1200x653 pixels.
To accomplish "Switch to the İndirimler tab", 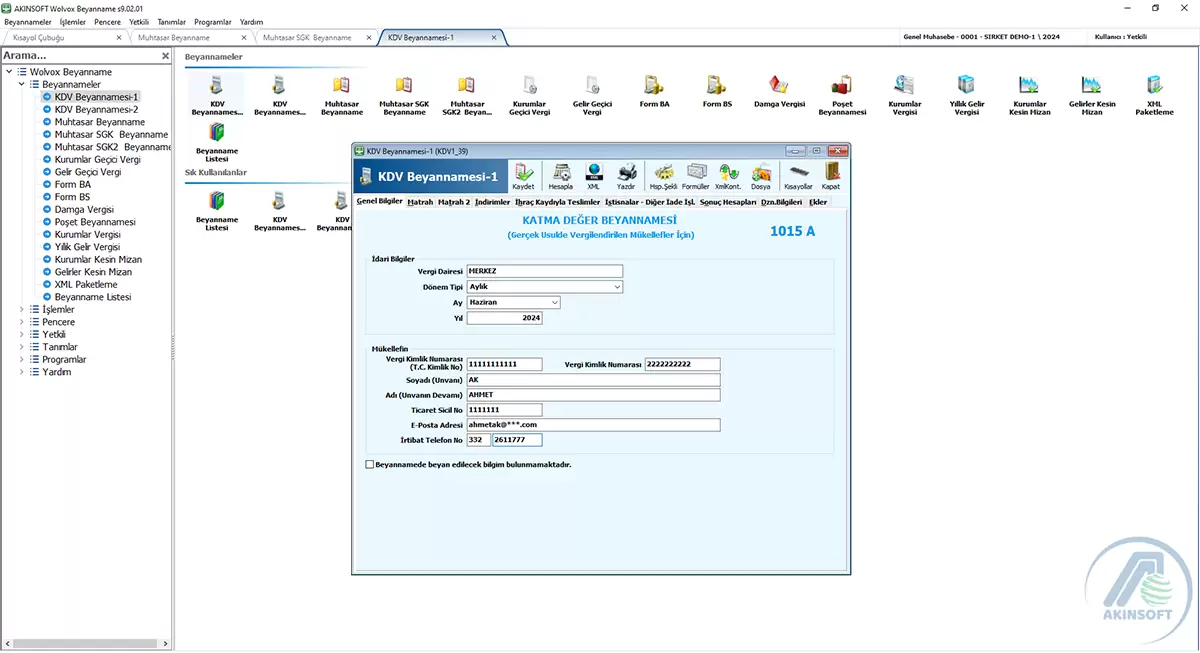I will 492,202.
